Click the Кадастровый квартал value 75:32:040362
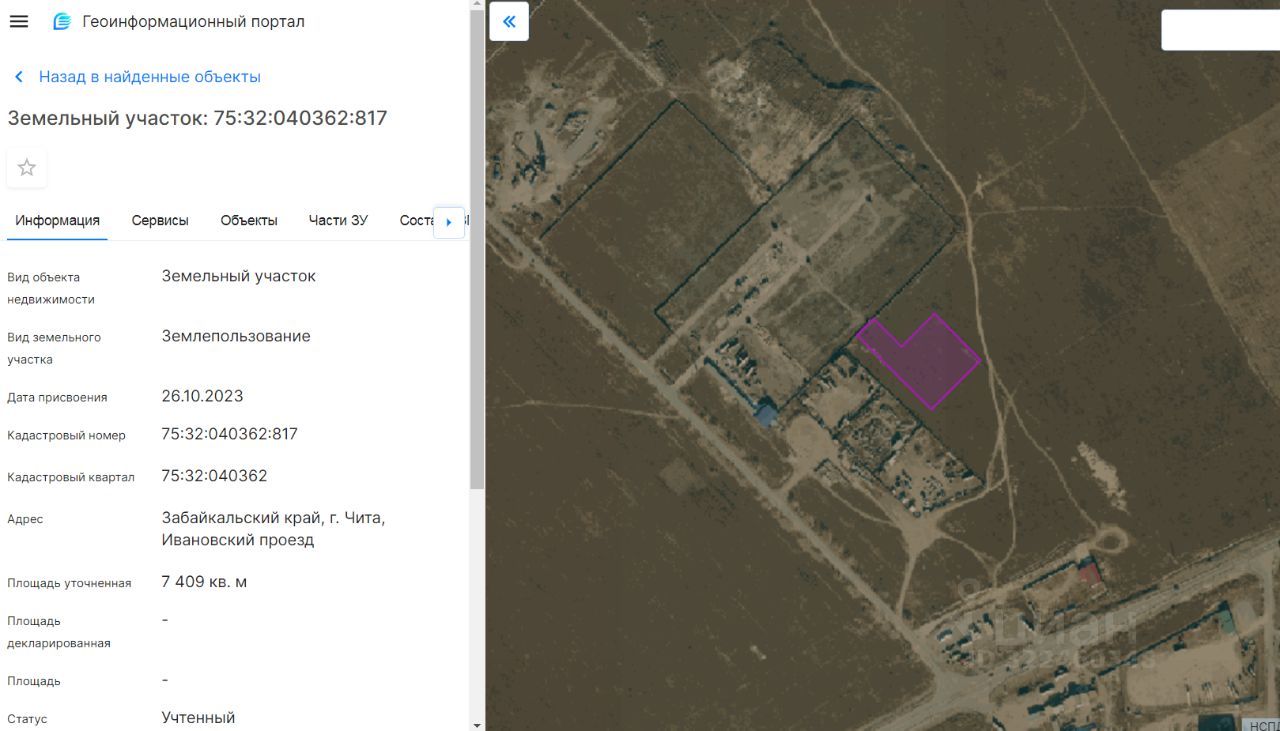Viewport: 1280px width, 731px height. 214,476
